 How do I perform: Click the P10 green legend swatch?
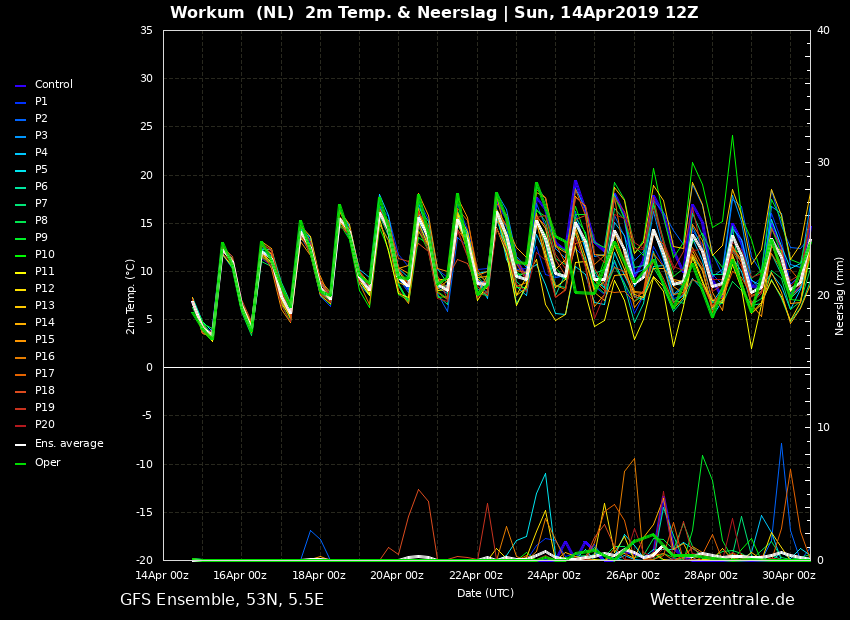pyautogui.click(x=20, y=256)
